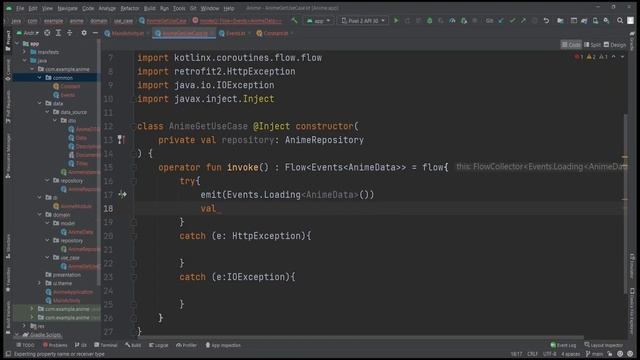Screen dimensions: 640x360
Task: Open project panel settings gear
Action: [84, 33]
